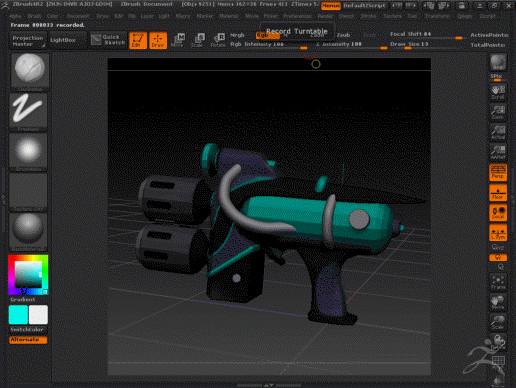Select the white secondary color swatch
516x388 pixels.
38,315
